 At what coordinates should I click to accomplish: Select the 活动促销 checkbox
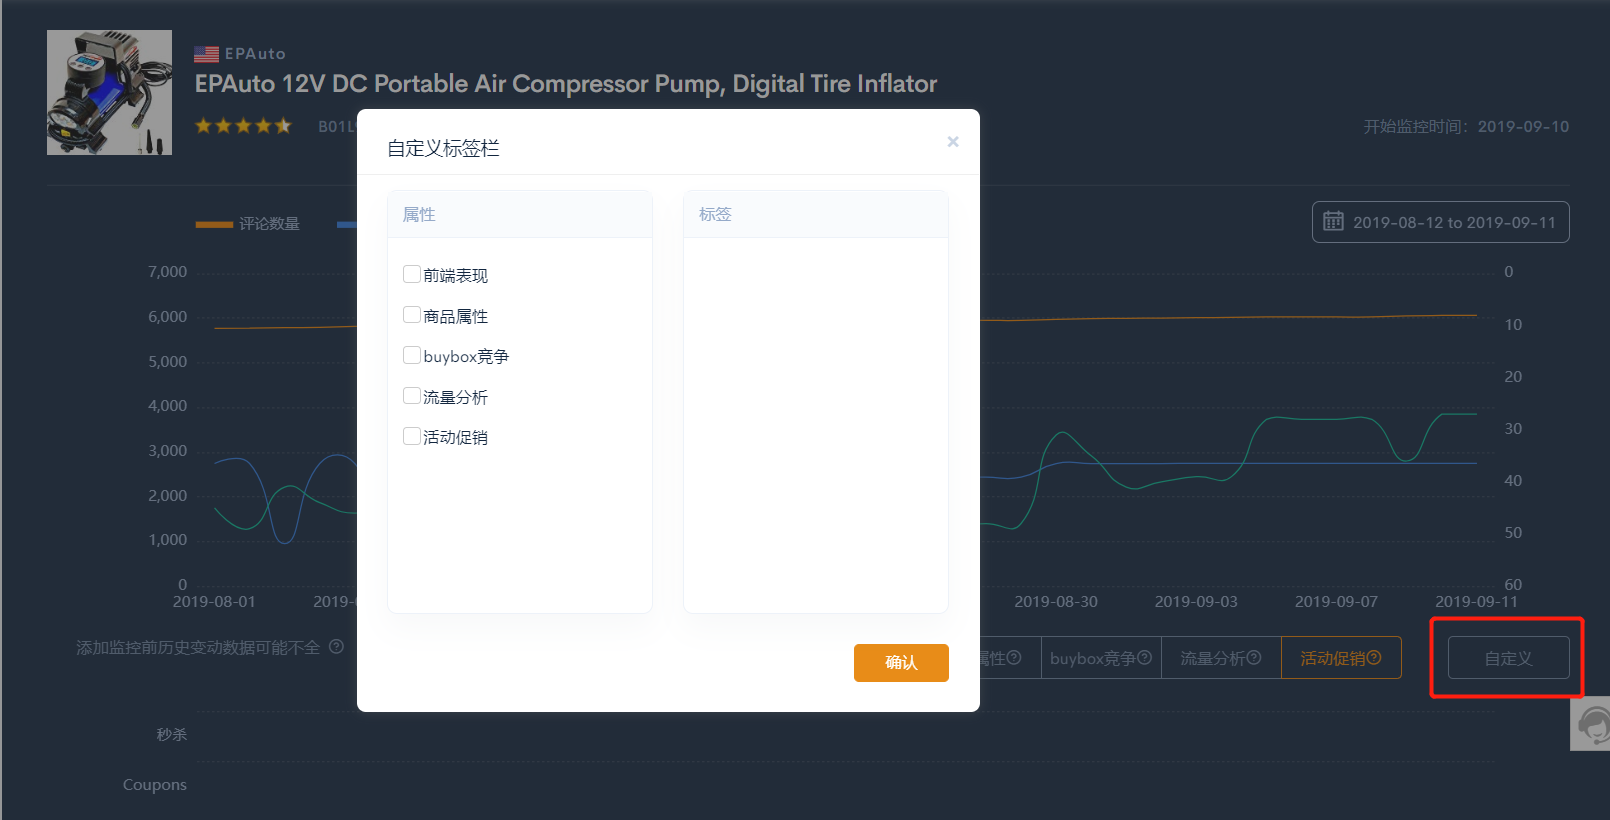click(x=412, y=436)
